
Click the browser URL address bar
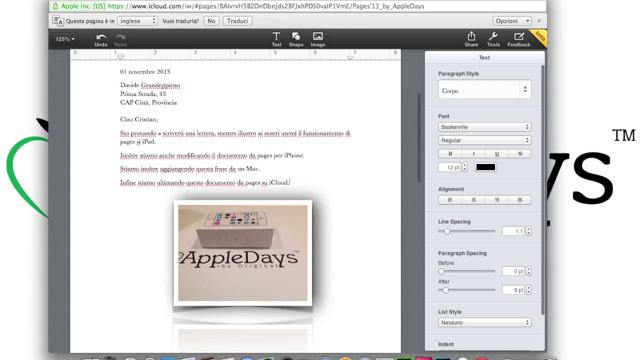point(297,6)
